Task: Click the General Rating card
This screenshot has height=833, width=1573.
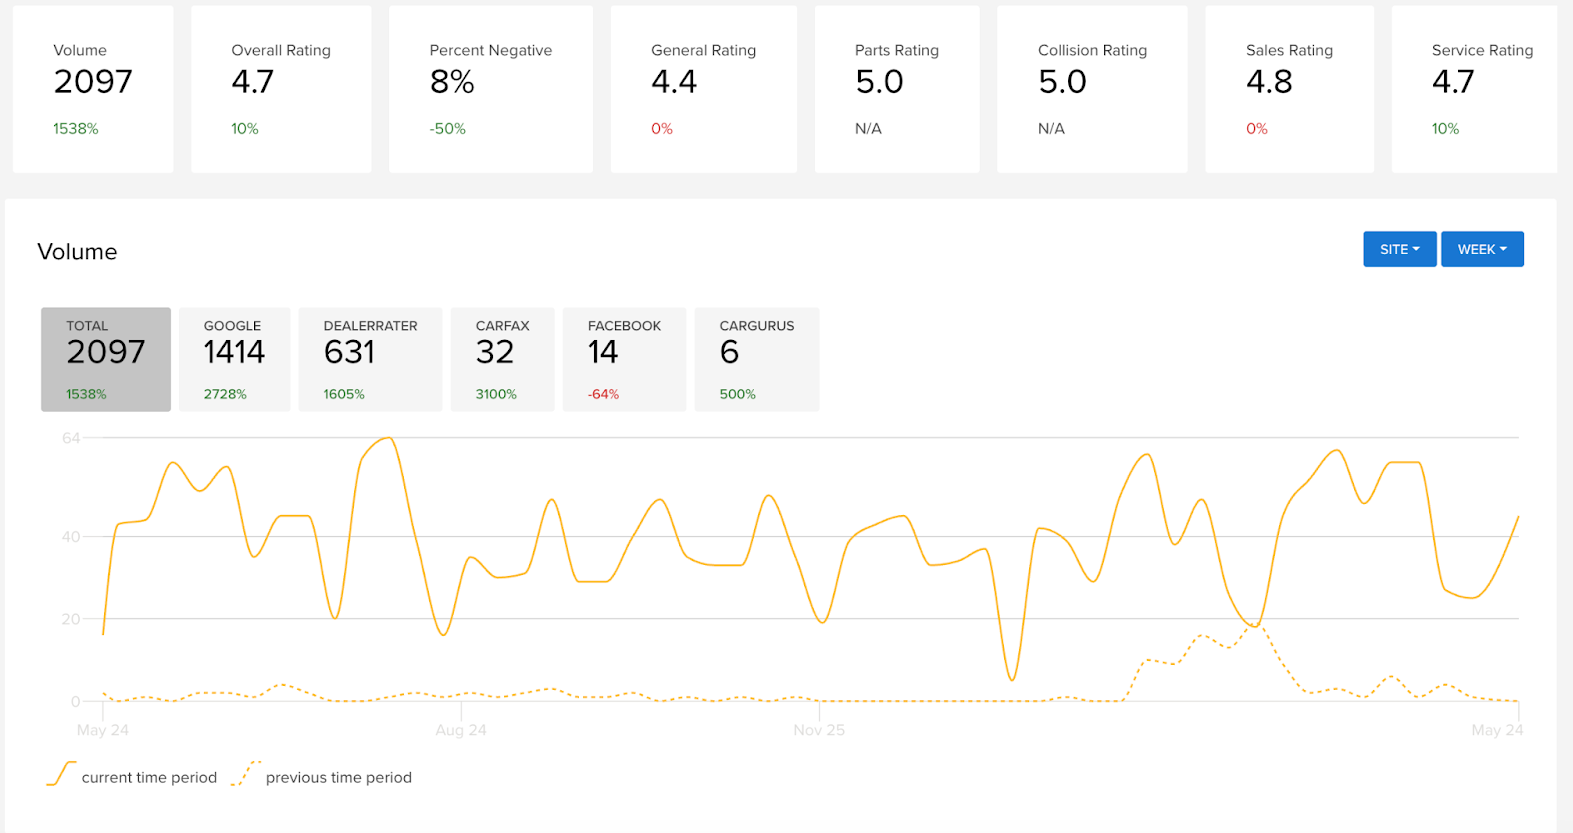Action: 703,89
